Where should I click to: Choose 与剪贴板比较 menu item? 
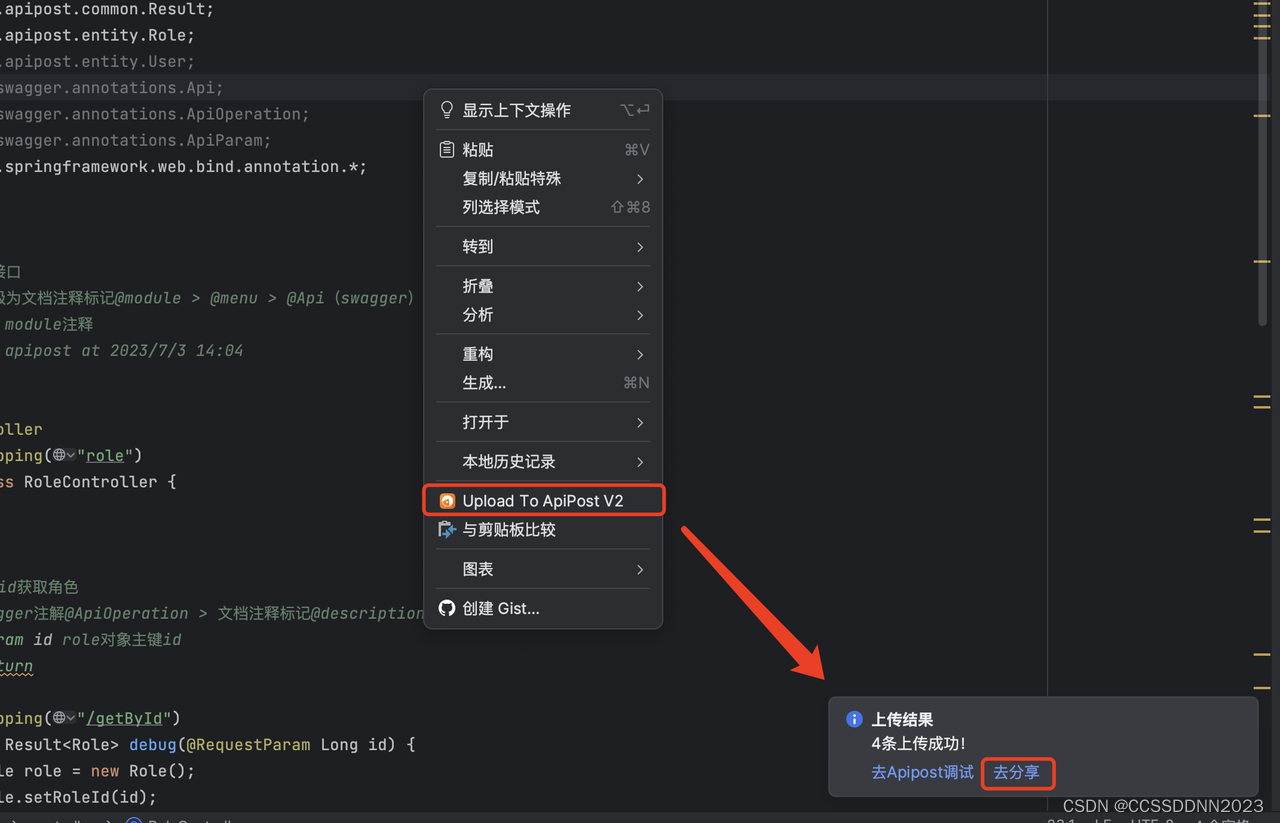point(543,530)
